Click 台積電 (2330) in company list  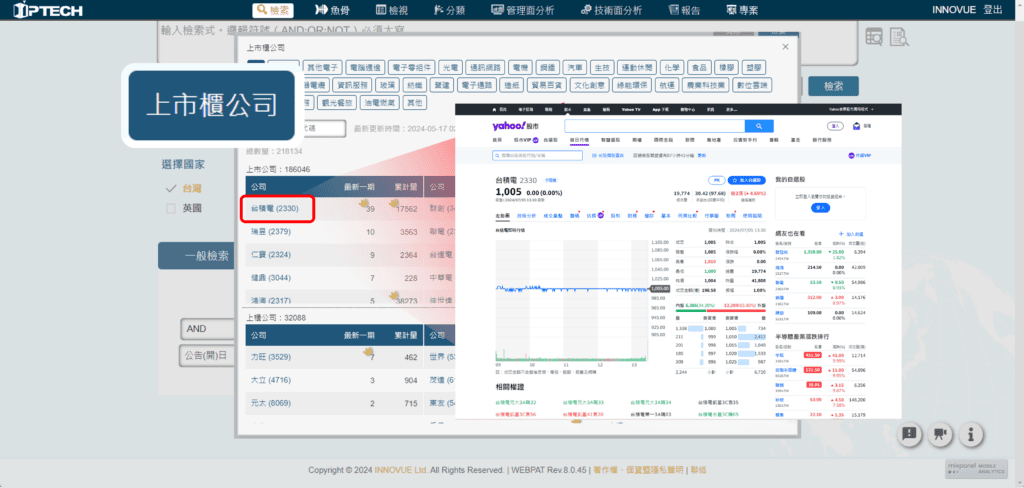pos(276,208)
